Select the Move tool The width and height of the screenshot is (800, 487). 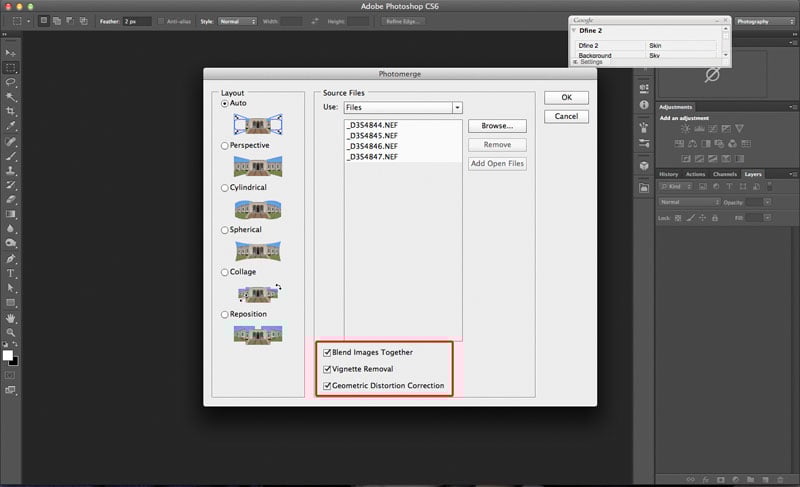coord(10,53)
